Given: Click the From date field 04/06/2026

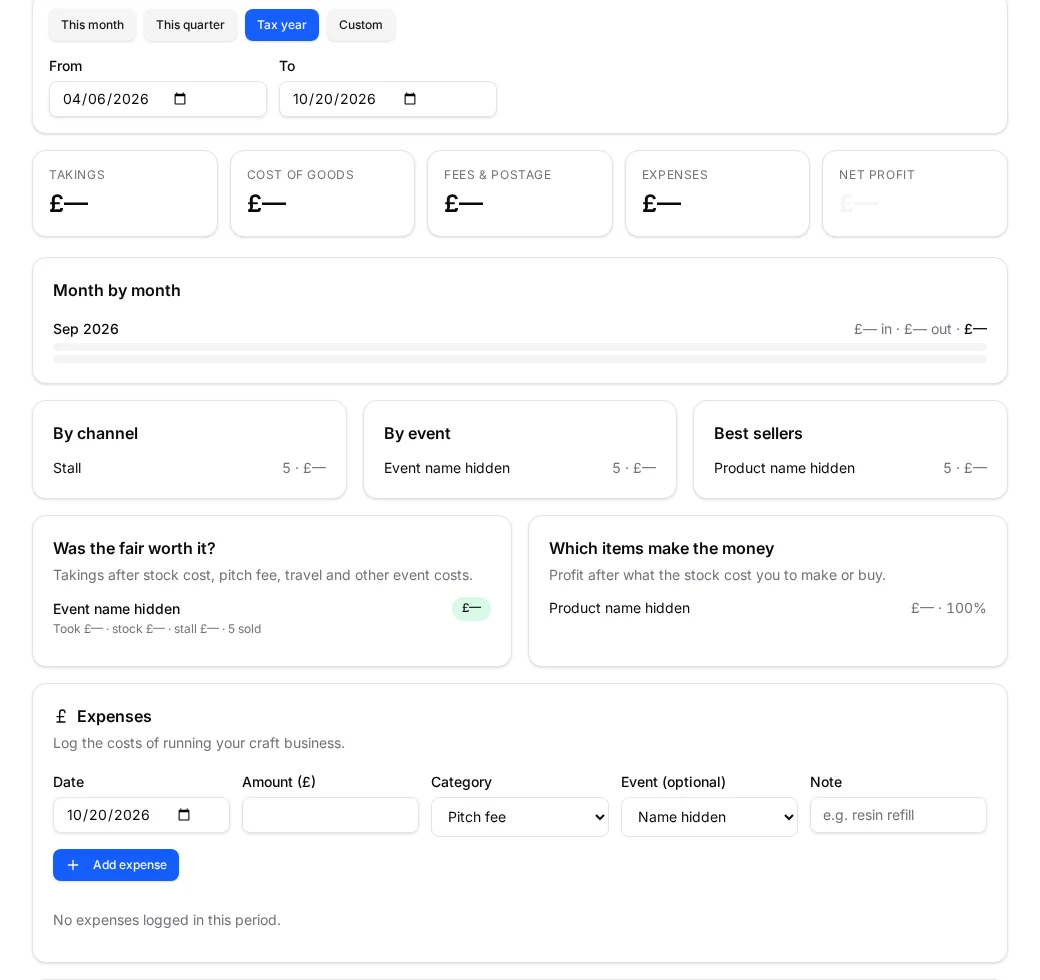Looking at the screenshot, I should (x=158, y=99).
